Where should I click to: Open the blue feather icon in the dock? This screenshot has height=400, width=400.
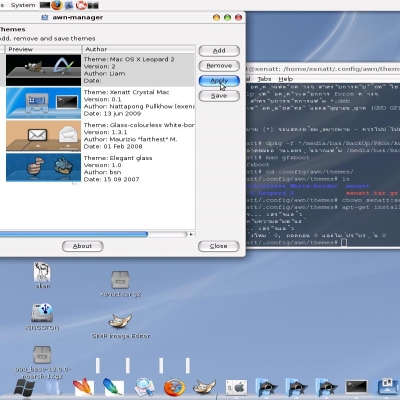[113, 388]
